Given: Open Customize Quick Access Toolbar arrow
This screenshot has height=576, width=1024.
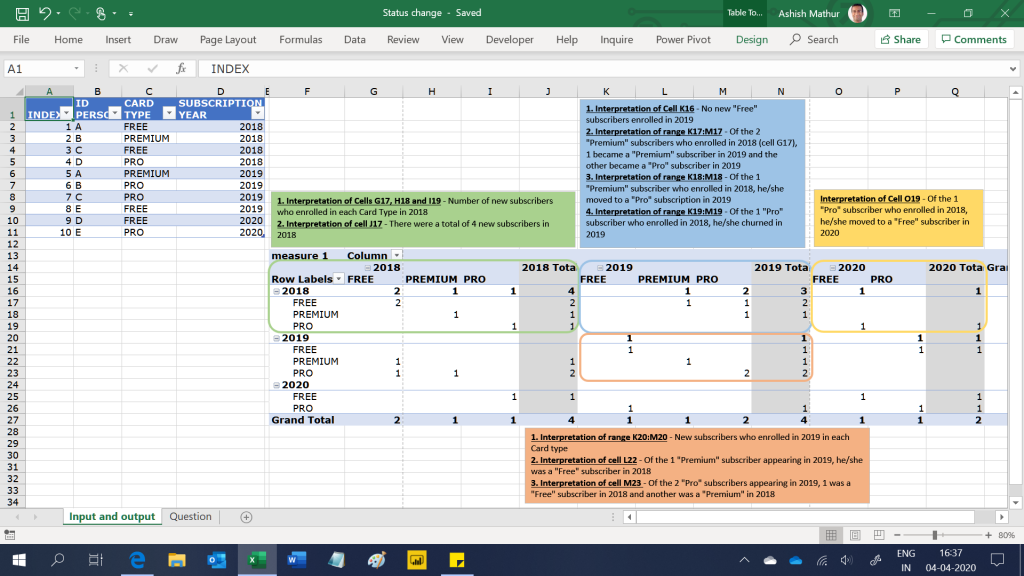Looking at the screenshot, I should (131, 13).
